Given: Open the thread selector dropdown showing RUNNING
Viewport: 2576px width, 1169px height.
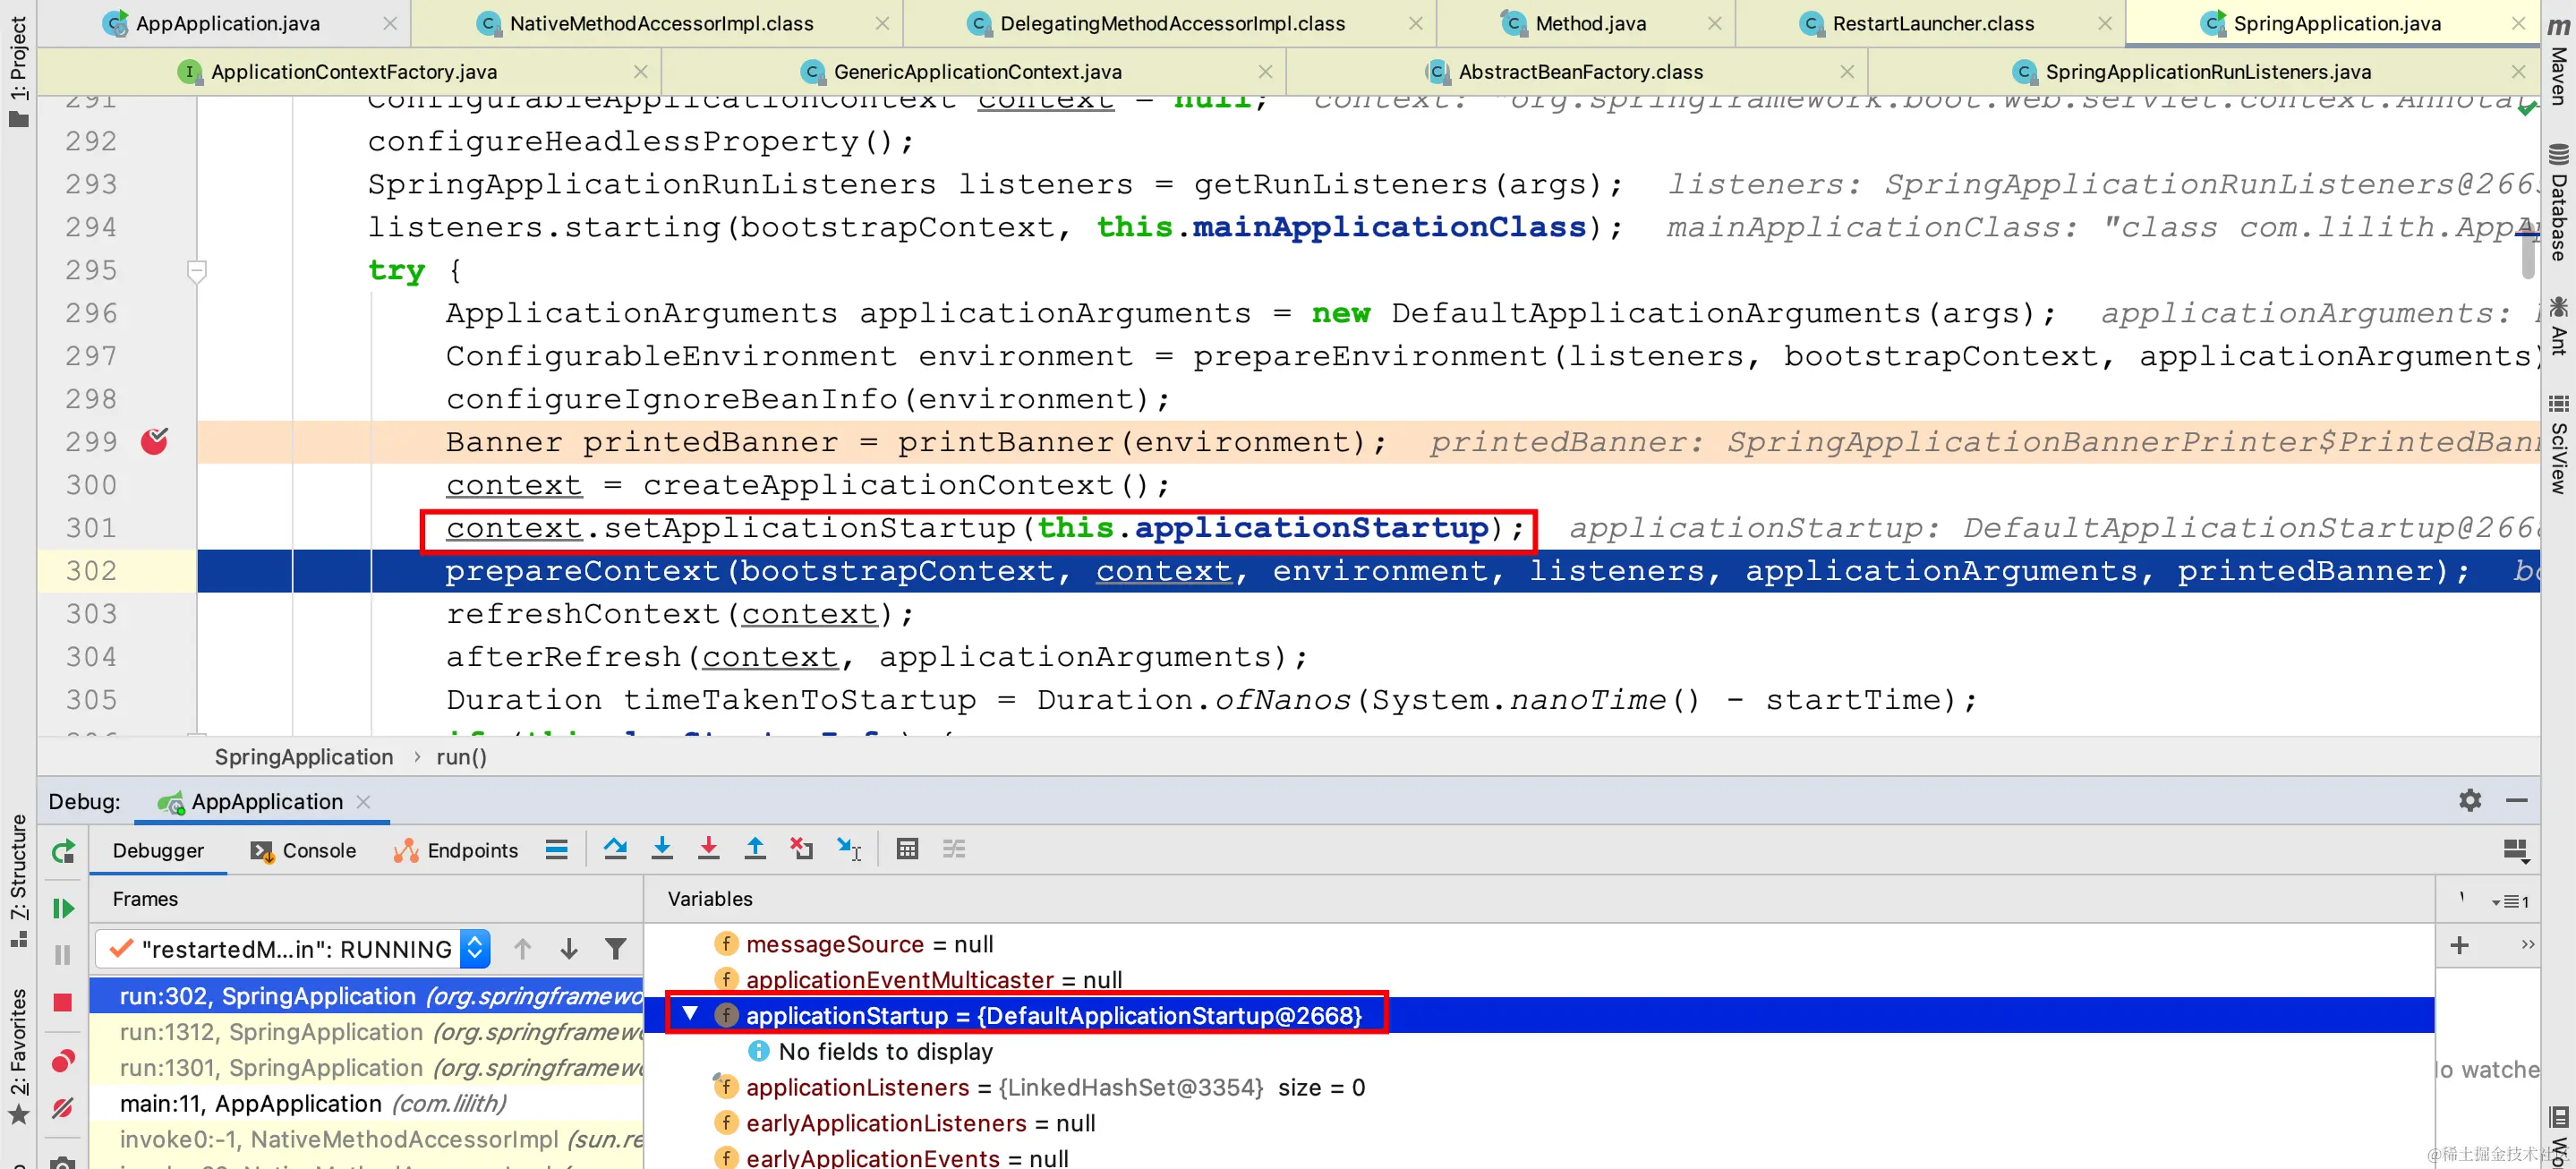Looking at the screenshot, I should coord(475,948).
